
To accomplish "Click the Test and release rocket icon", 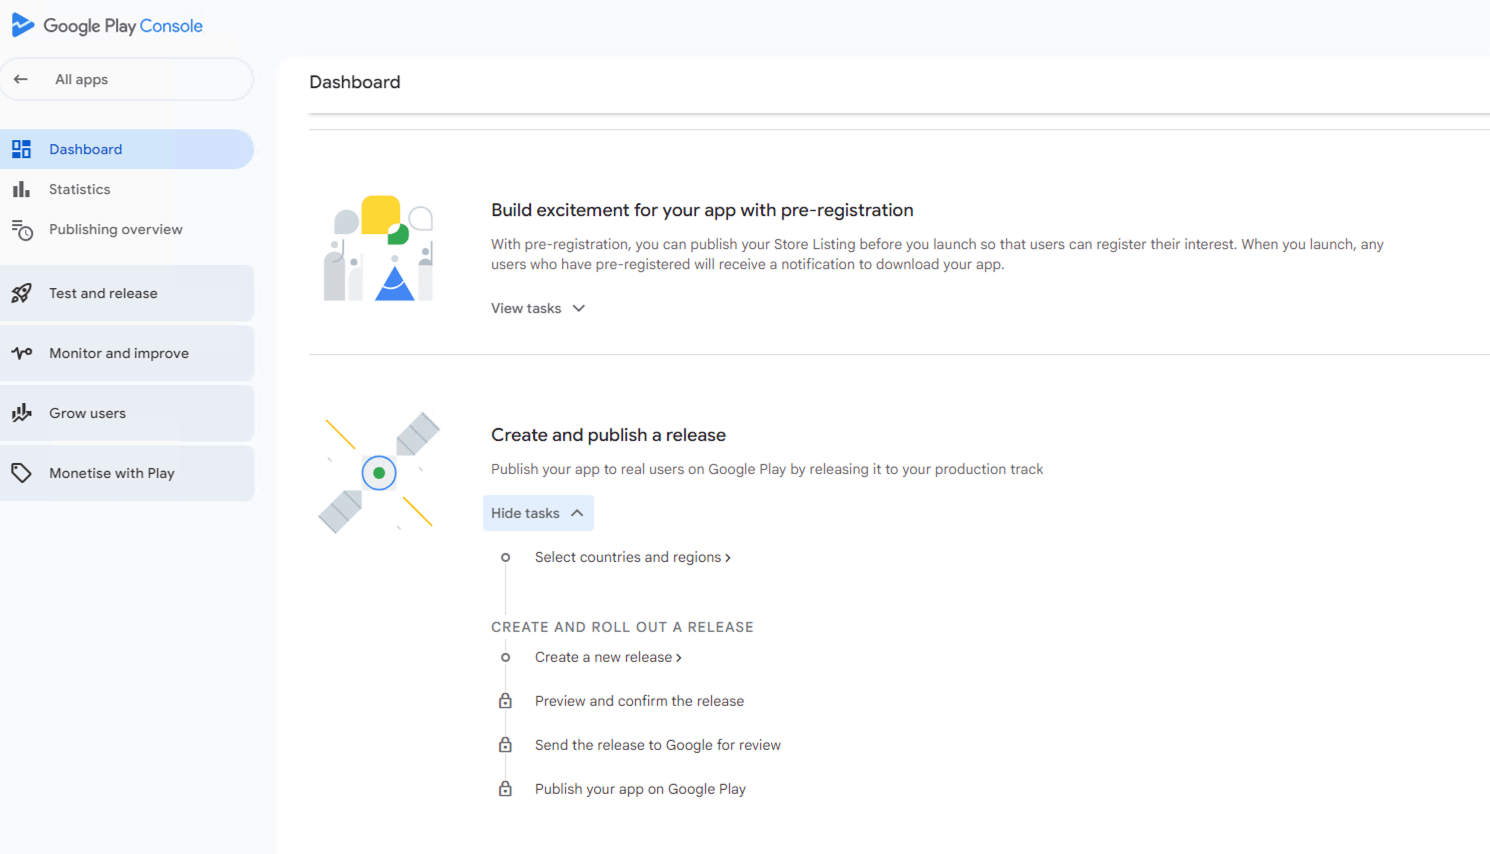I will coord(21,293).
